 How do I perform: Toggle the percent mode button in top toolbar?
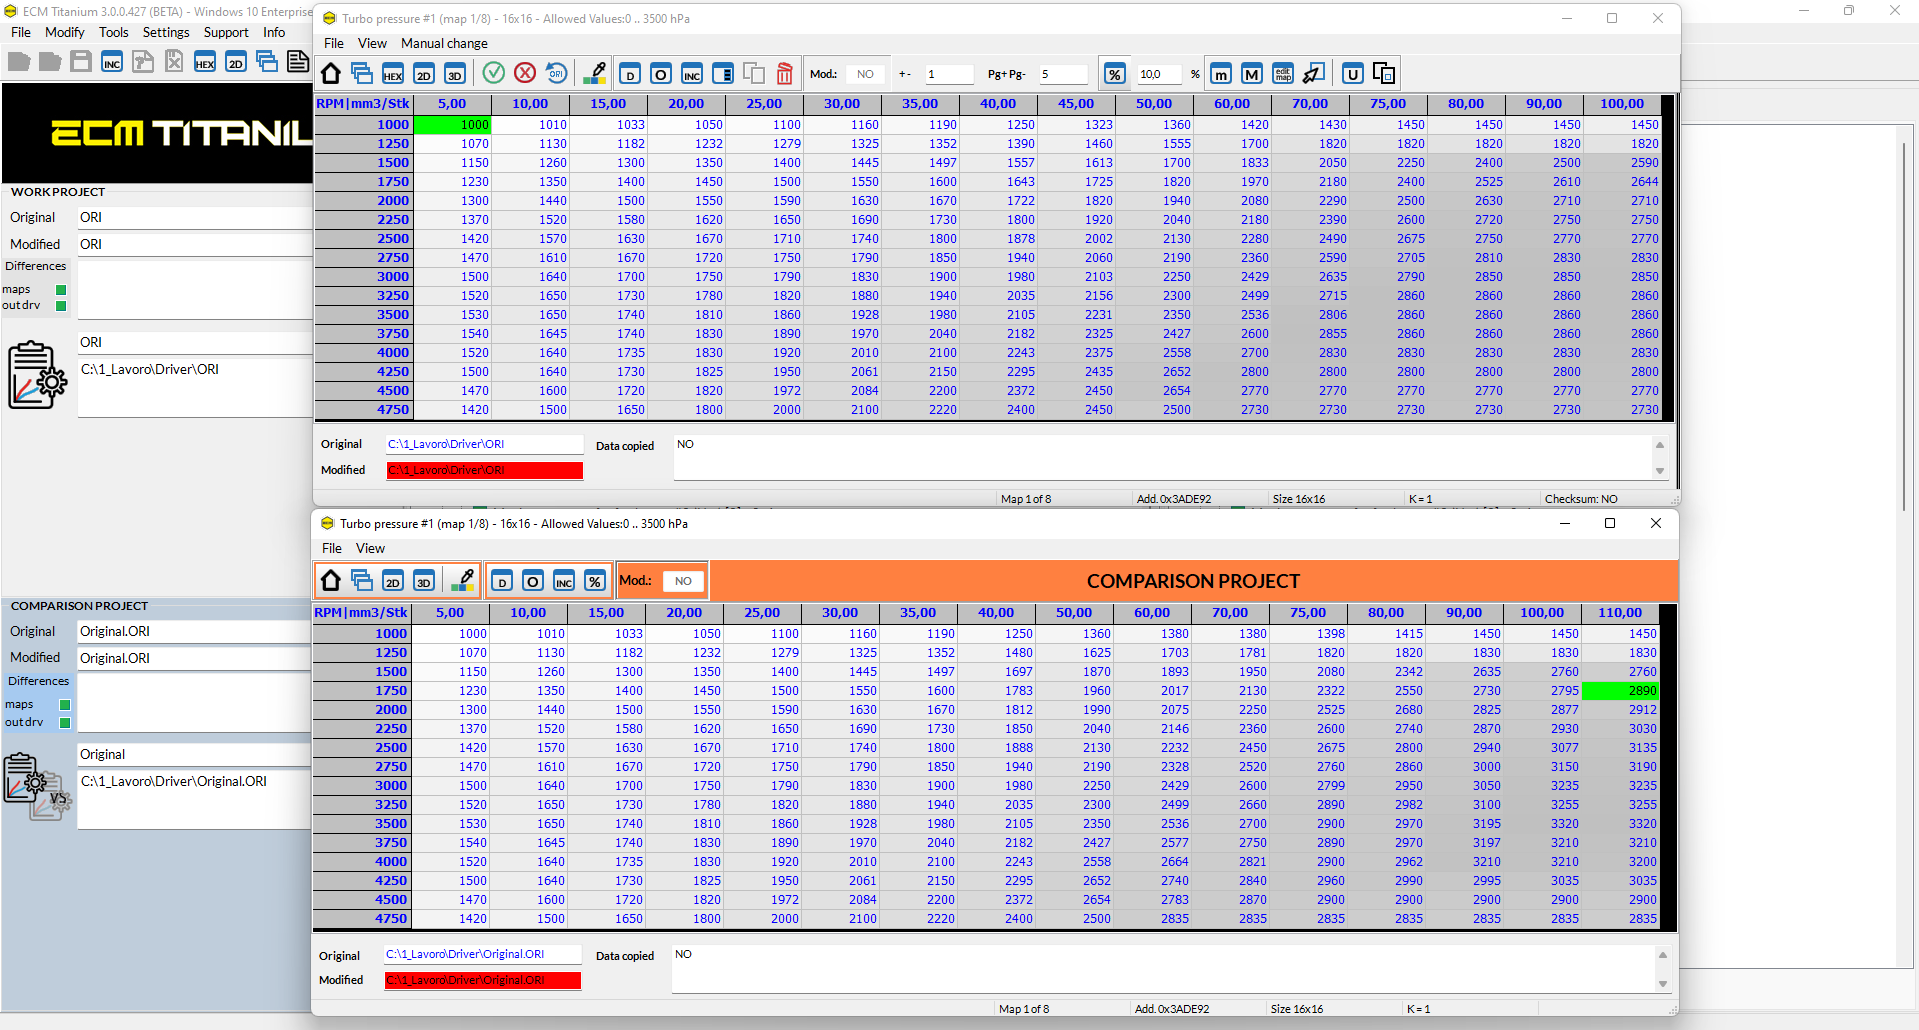pyautogui.click(x=1114, y=74)
